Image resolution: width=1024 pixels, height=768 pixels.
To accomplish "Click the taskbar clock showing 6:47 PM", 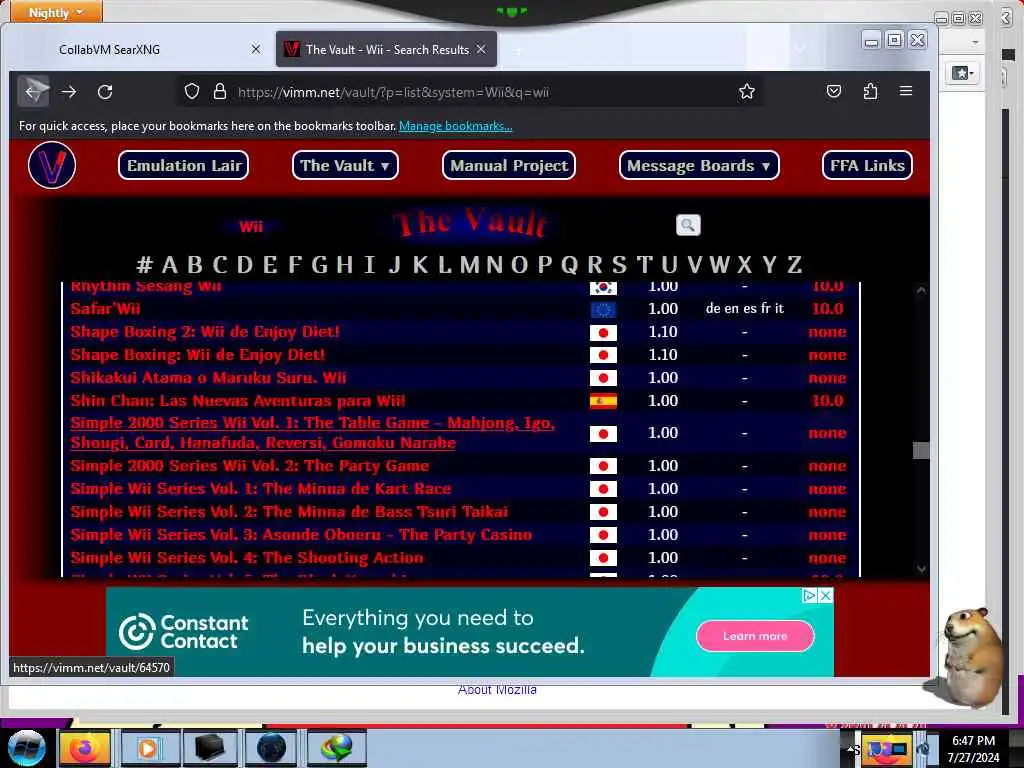I will (x=973, y=748).
